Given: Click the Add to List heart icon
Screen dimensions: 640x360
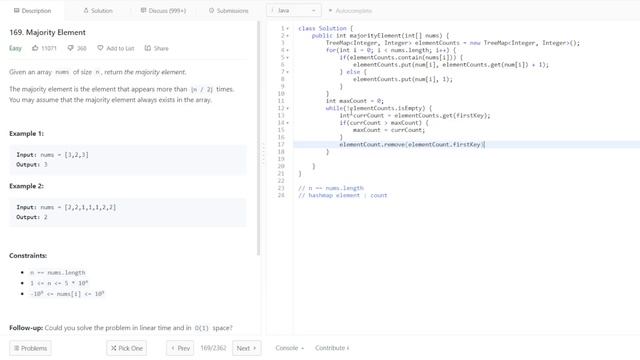Looking at the screenshot, I should click(100, 48).
